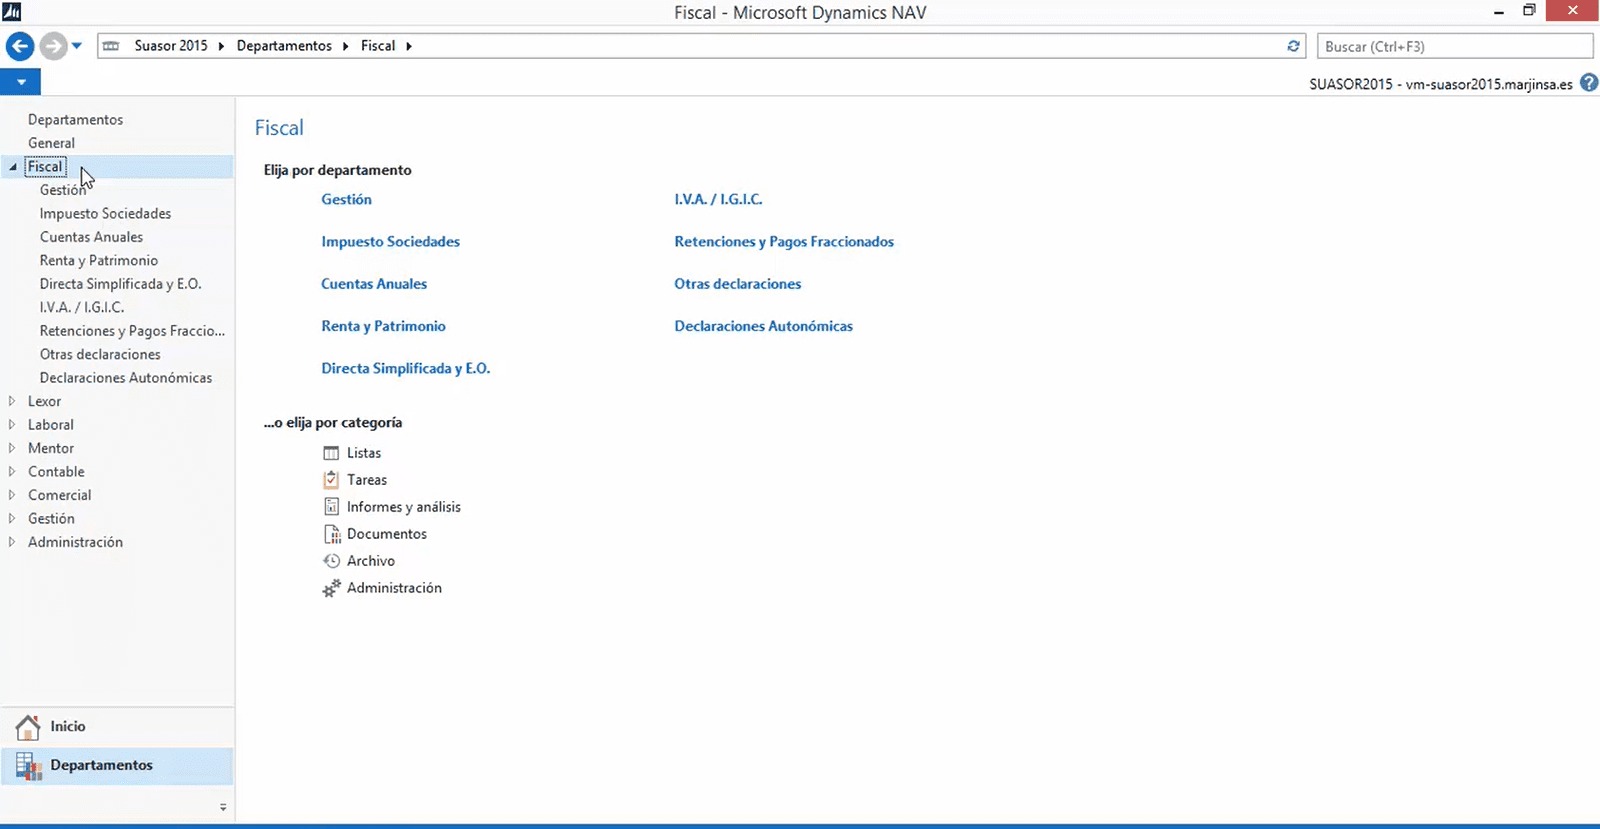Open the Cuentas Anuales department link
The image size is (1600, 829).
[x=374, y=284]
